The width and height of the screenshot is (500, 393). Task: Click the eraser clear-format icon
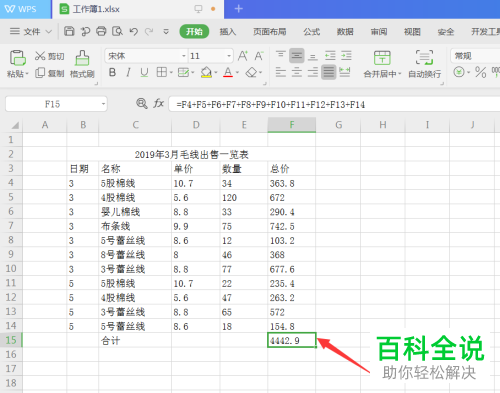pyautogui.click(x=251, y=72)
